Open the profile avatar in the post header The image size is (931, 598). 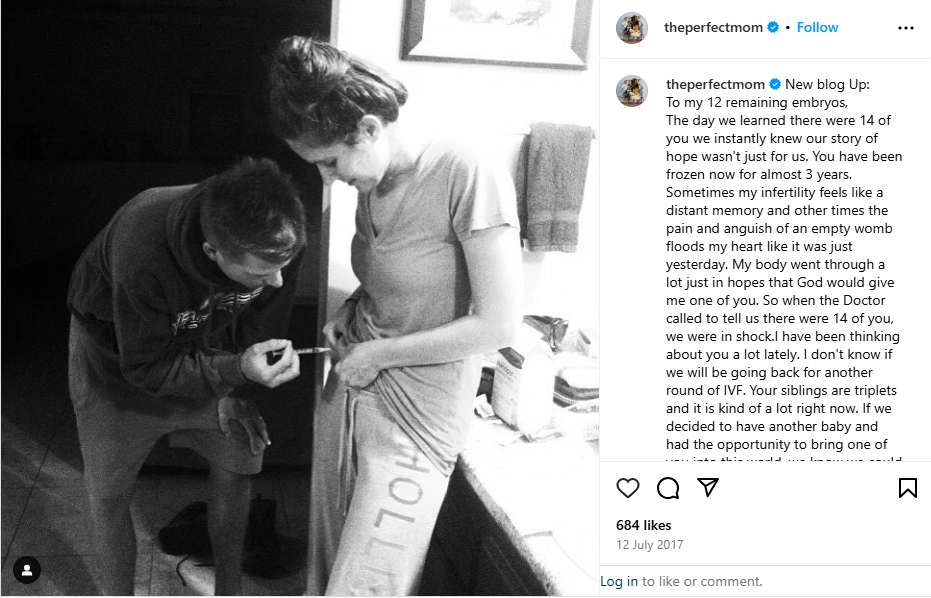coord(632,28)
